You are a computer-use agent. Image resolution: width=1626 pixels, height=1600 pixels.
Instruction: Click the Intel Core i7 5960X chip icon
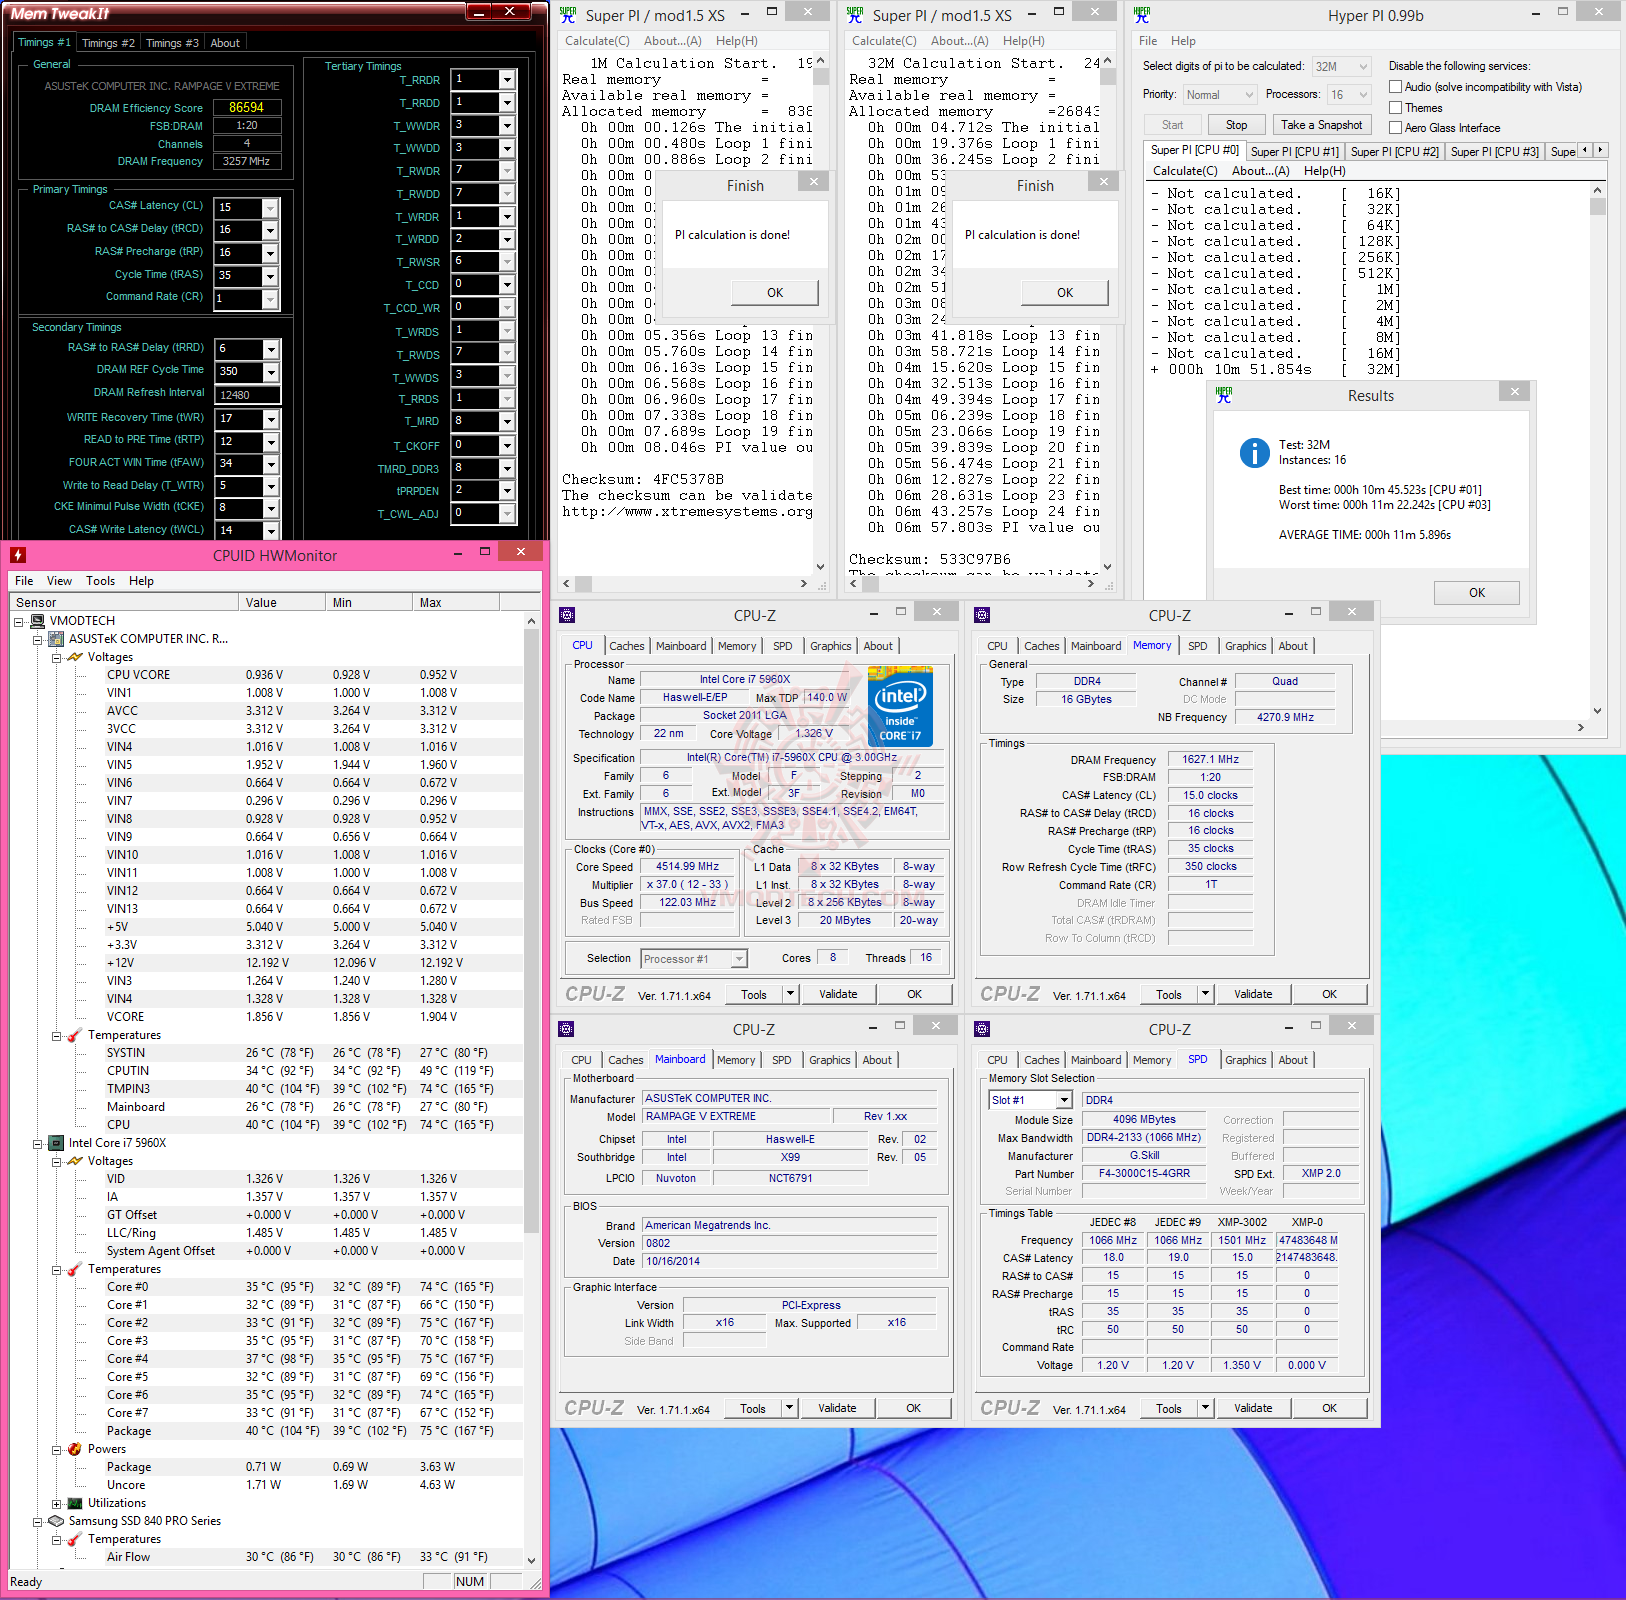pos(56,1143)
